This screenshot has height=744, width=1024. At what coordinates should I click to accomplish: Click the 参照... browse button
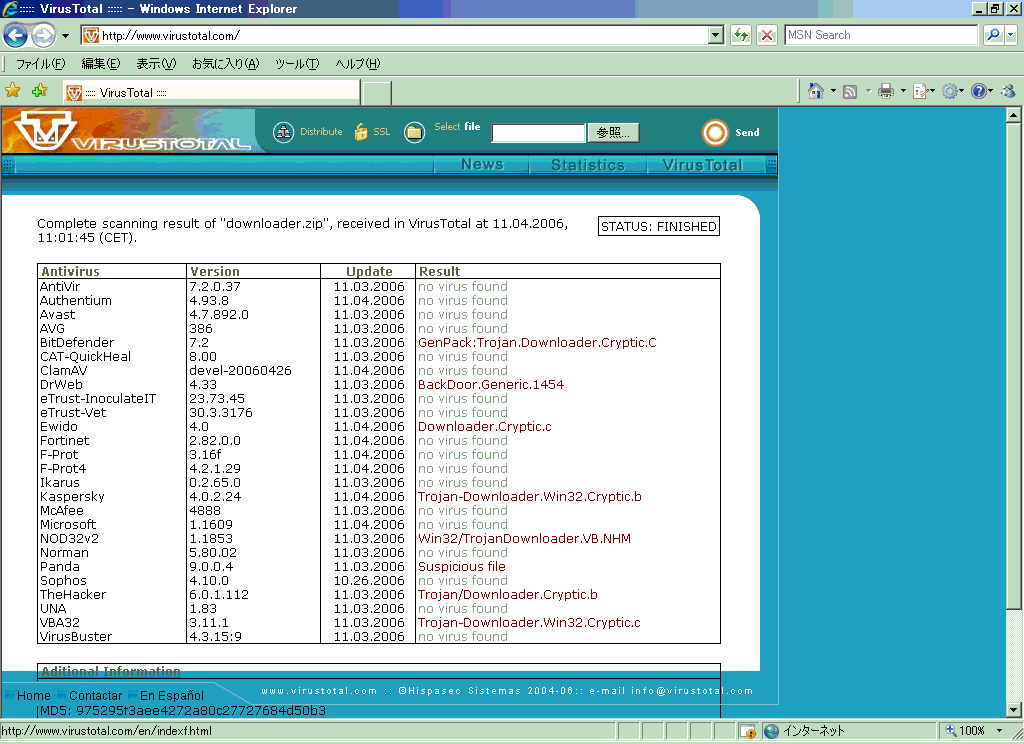(x=613, y=133)
